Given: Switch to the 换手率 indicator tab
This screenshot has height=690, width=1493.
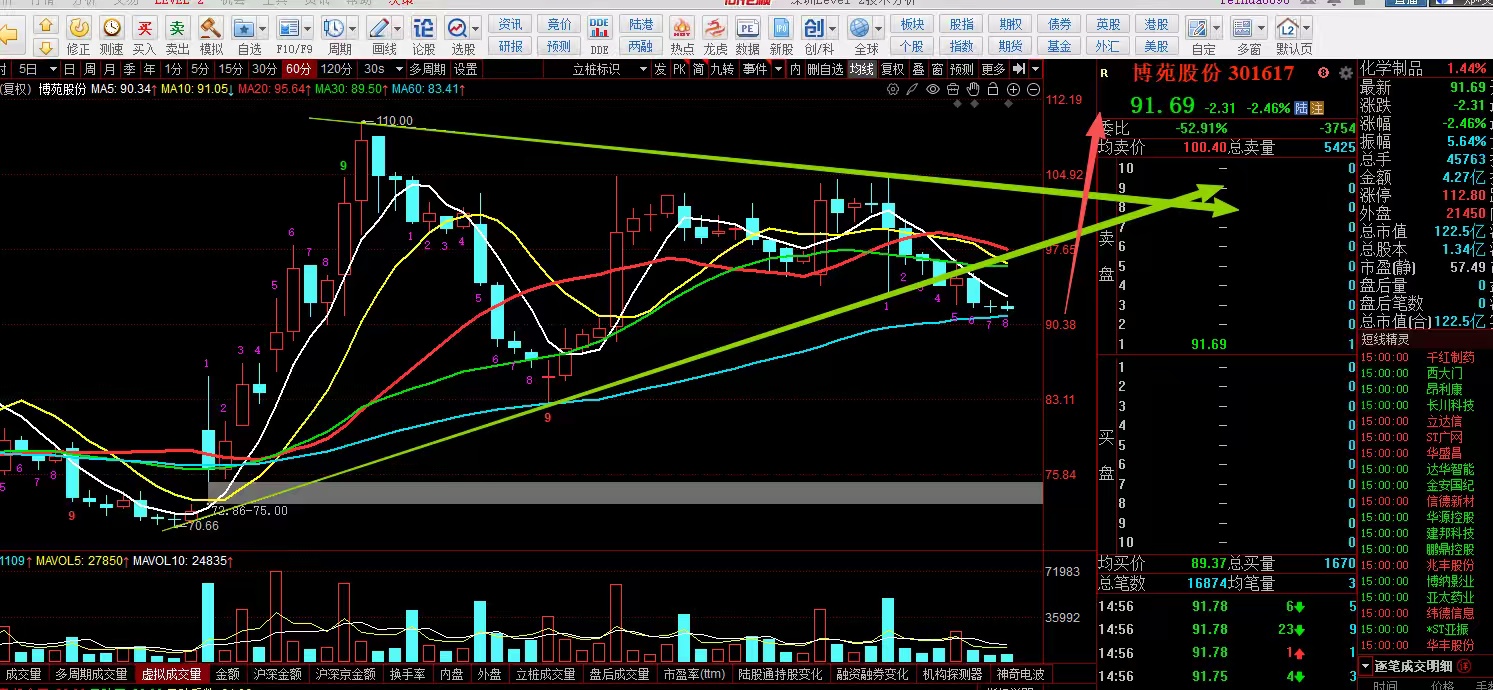Looking at the screenshot, I should 408,674.
